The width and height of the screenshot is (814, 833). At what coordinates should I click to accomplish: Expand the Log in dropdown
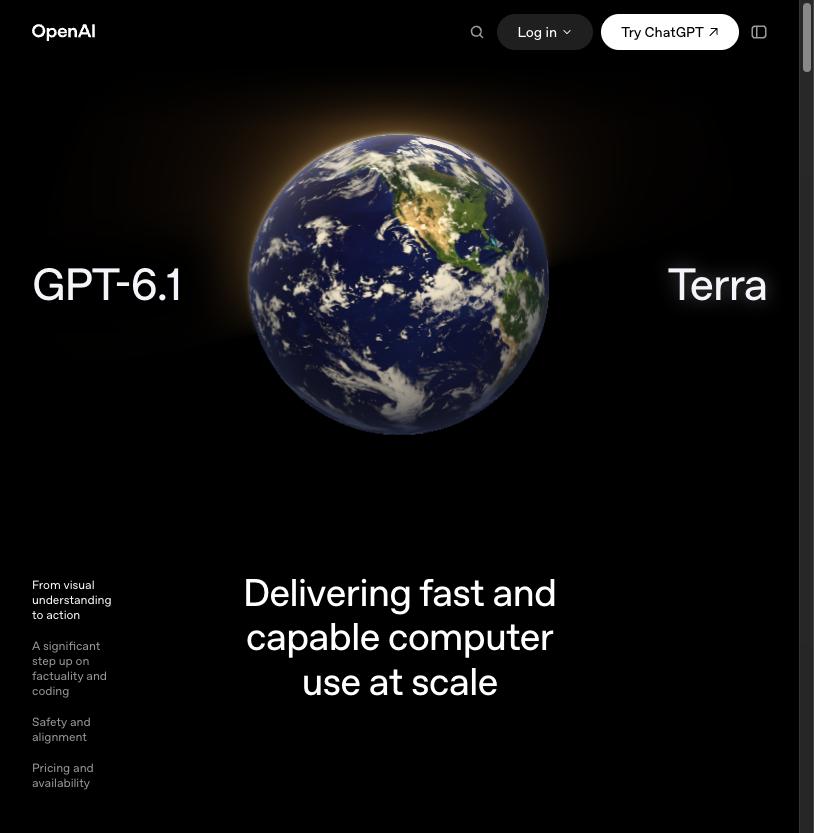tap(545, 32)
